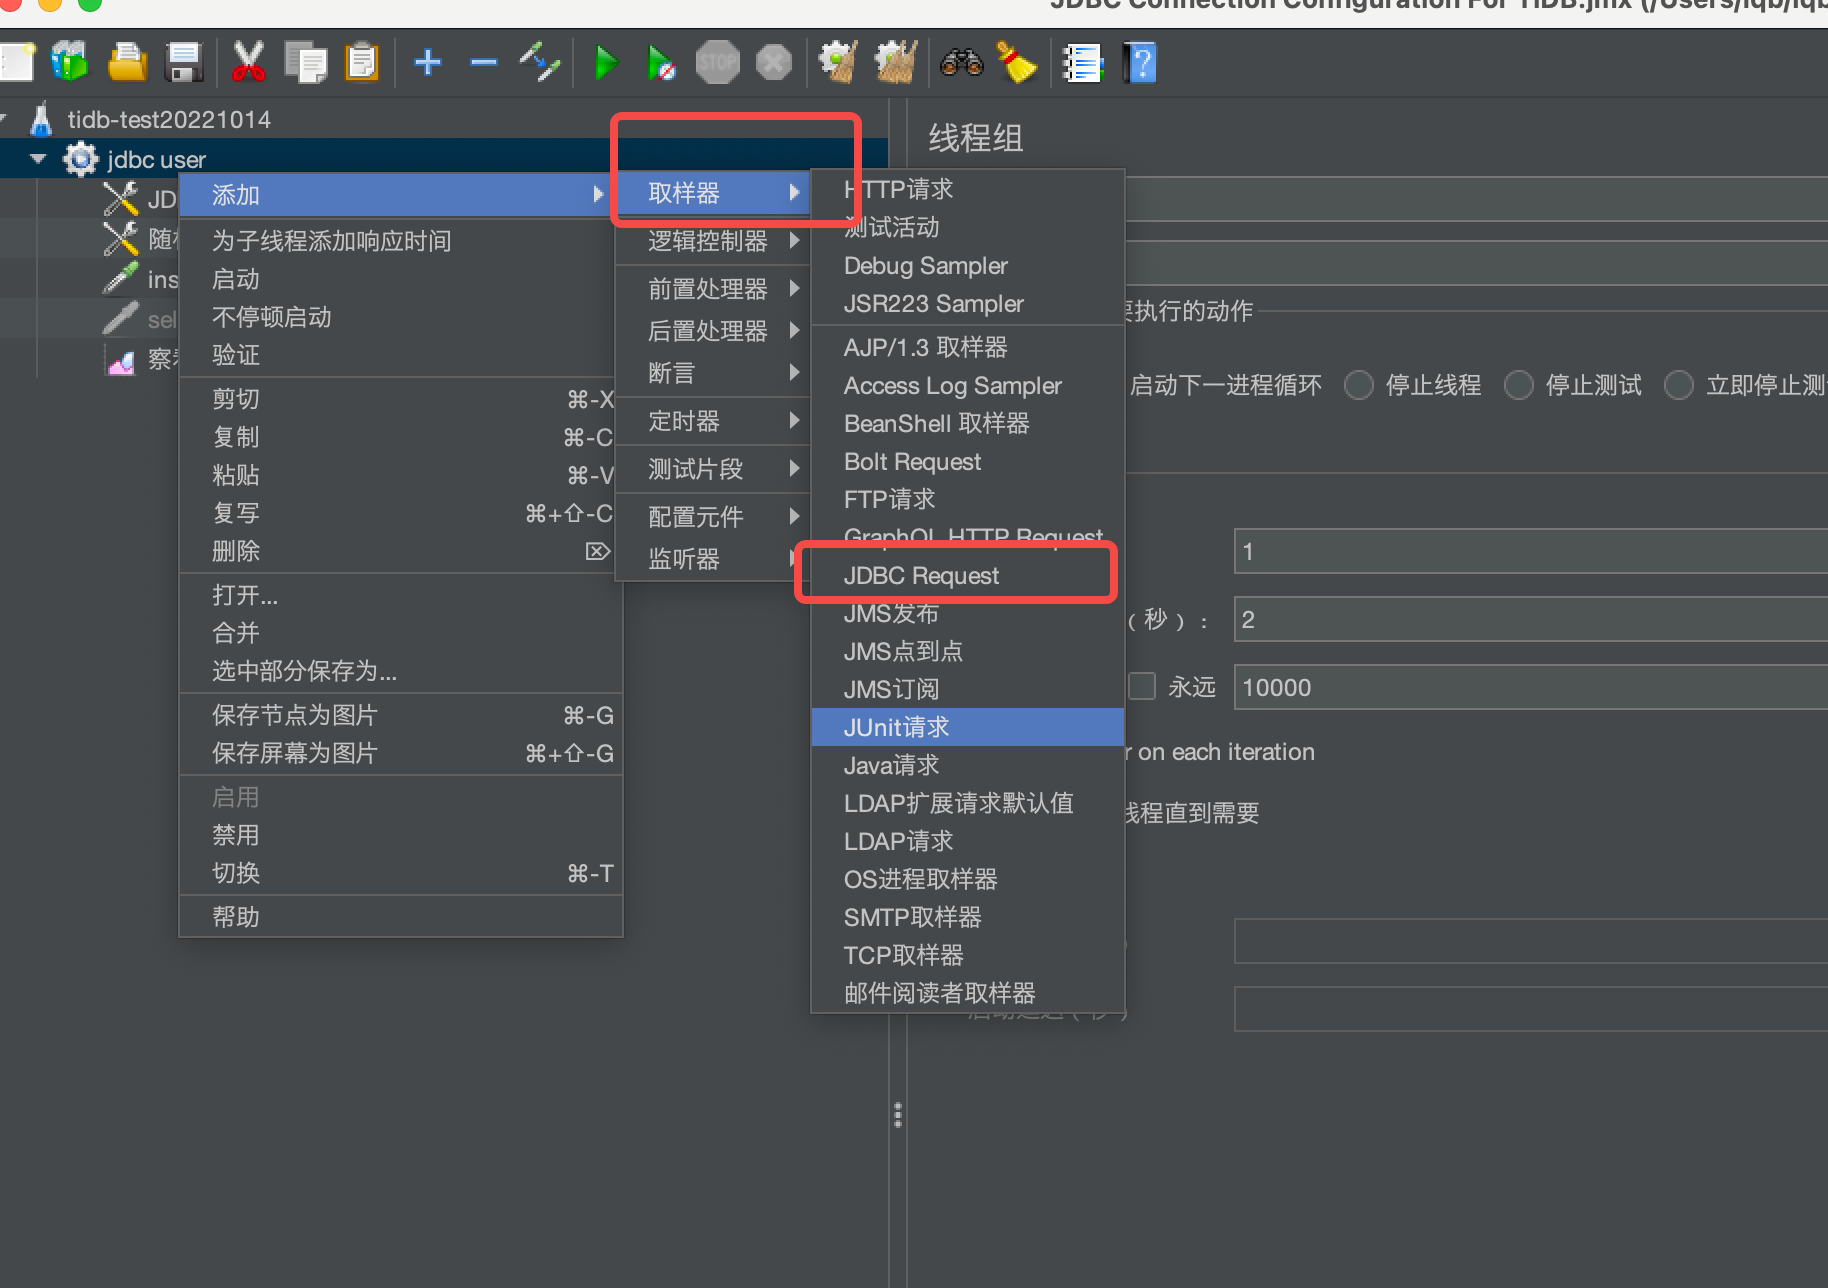Expand the 配置元件 submenu
Screen dimensions: 1828x1288
pyautogui.click(x=715, y=517)
